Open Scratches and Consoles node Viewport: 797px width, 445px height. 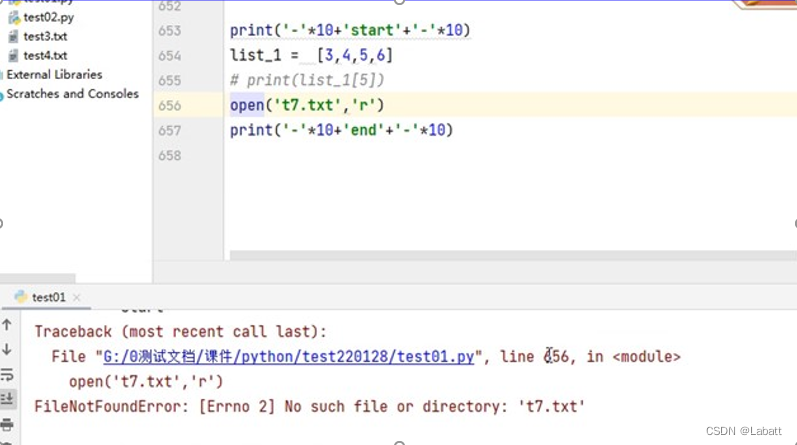click(x=72, y=94)
